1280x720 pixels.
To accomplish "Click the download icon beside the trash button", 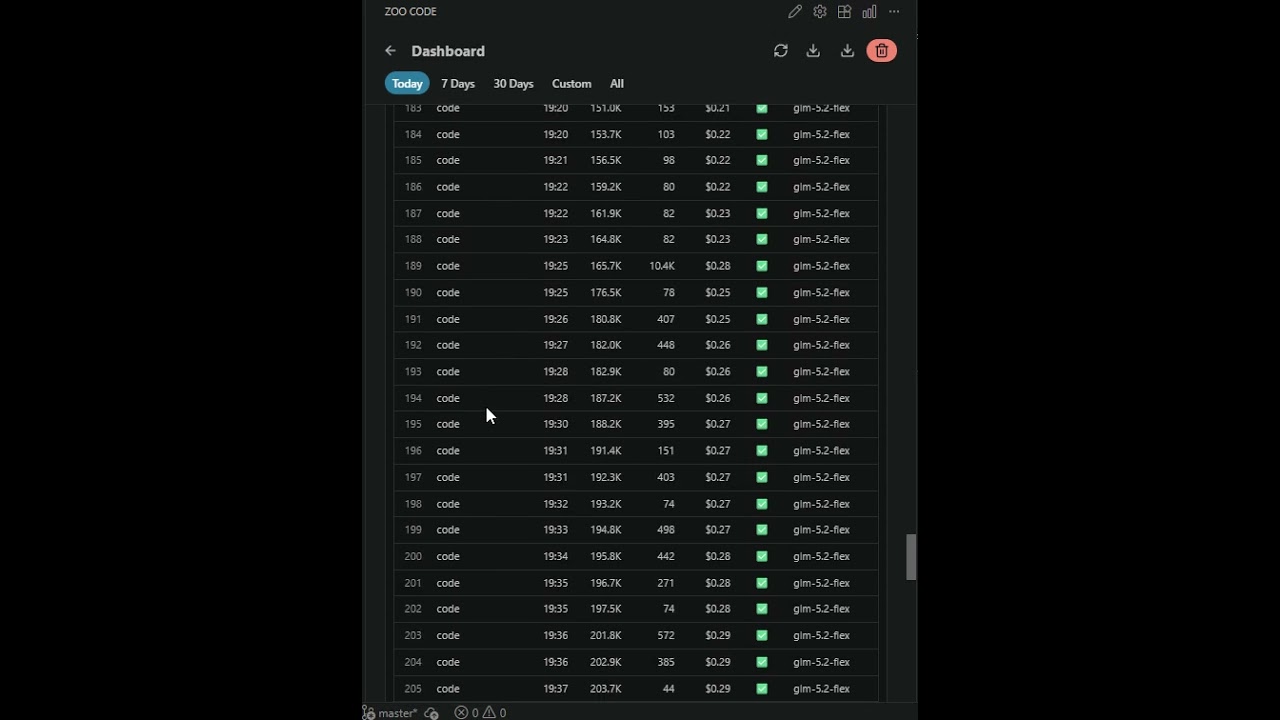I will click(x=847, y=51).
